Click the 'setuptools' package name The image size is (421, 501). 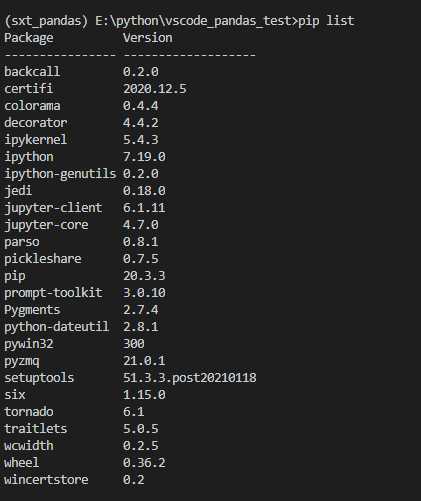pyautogui.click(x=39, y=378)
